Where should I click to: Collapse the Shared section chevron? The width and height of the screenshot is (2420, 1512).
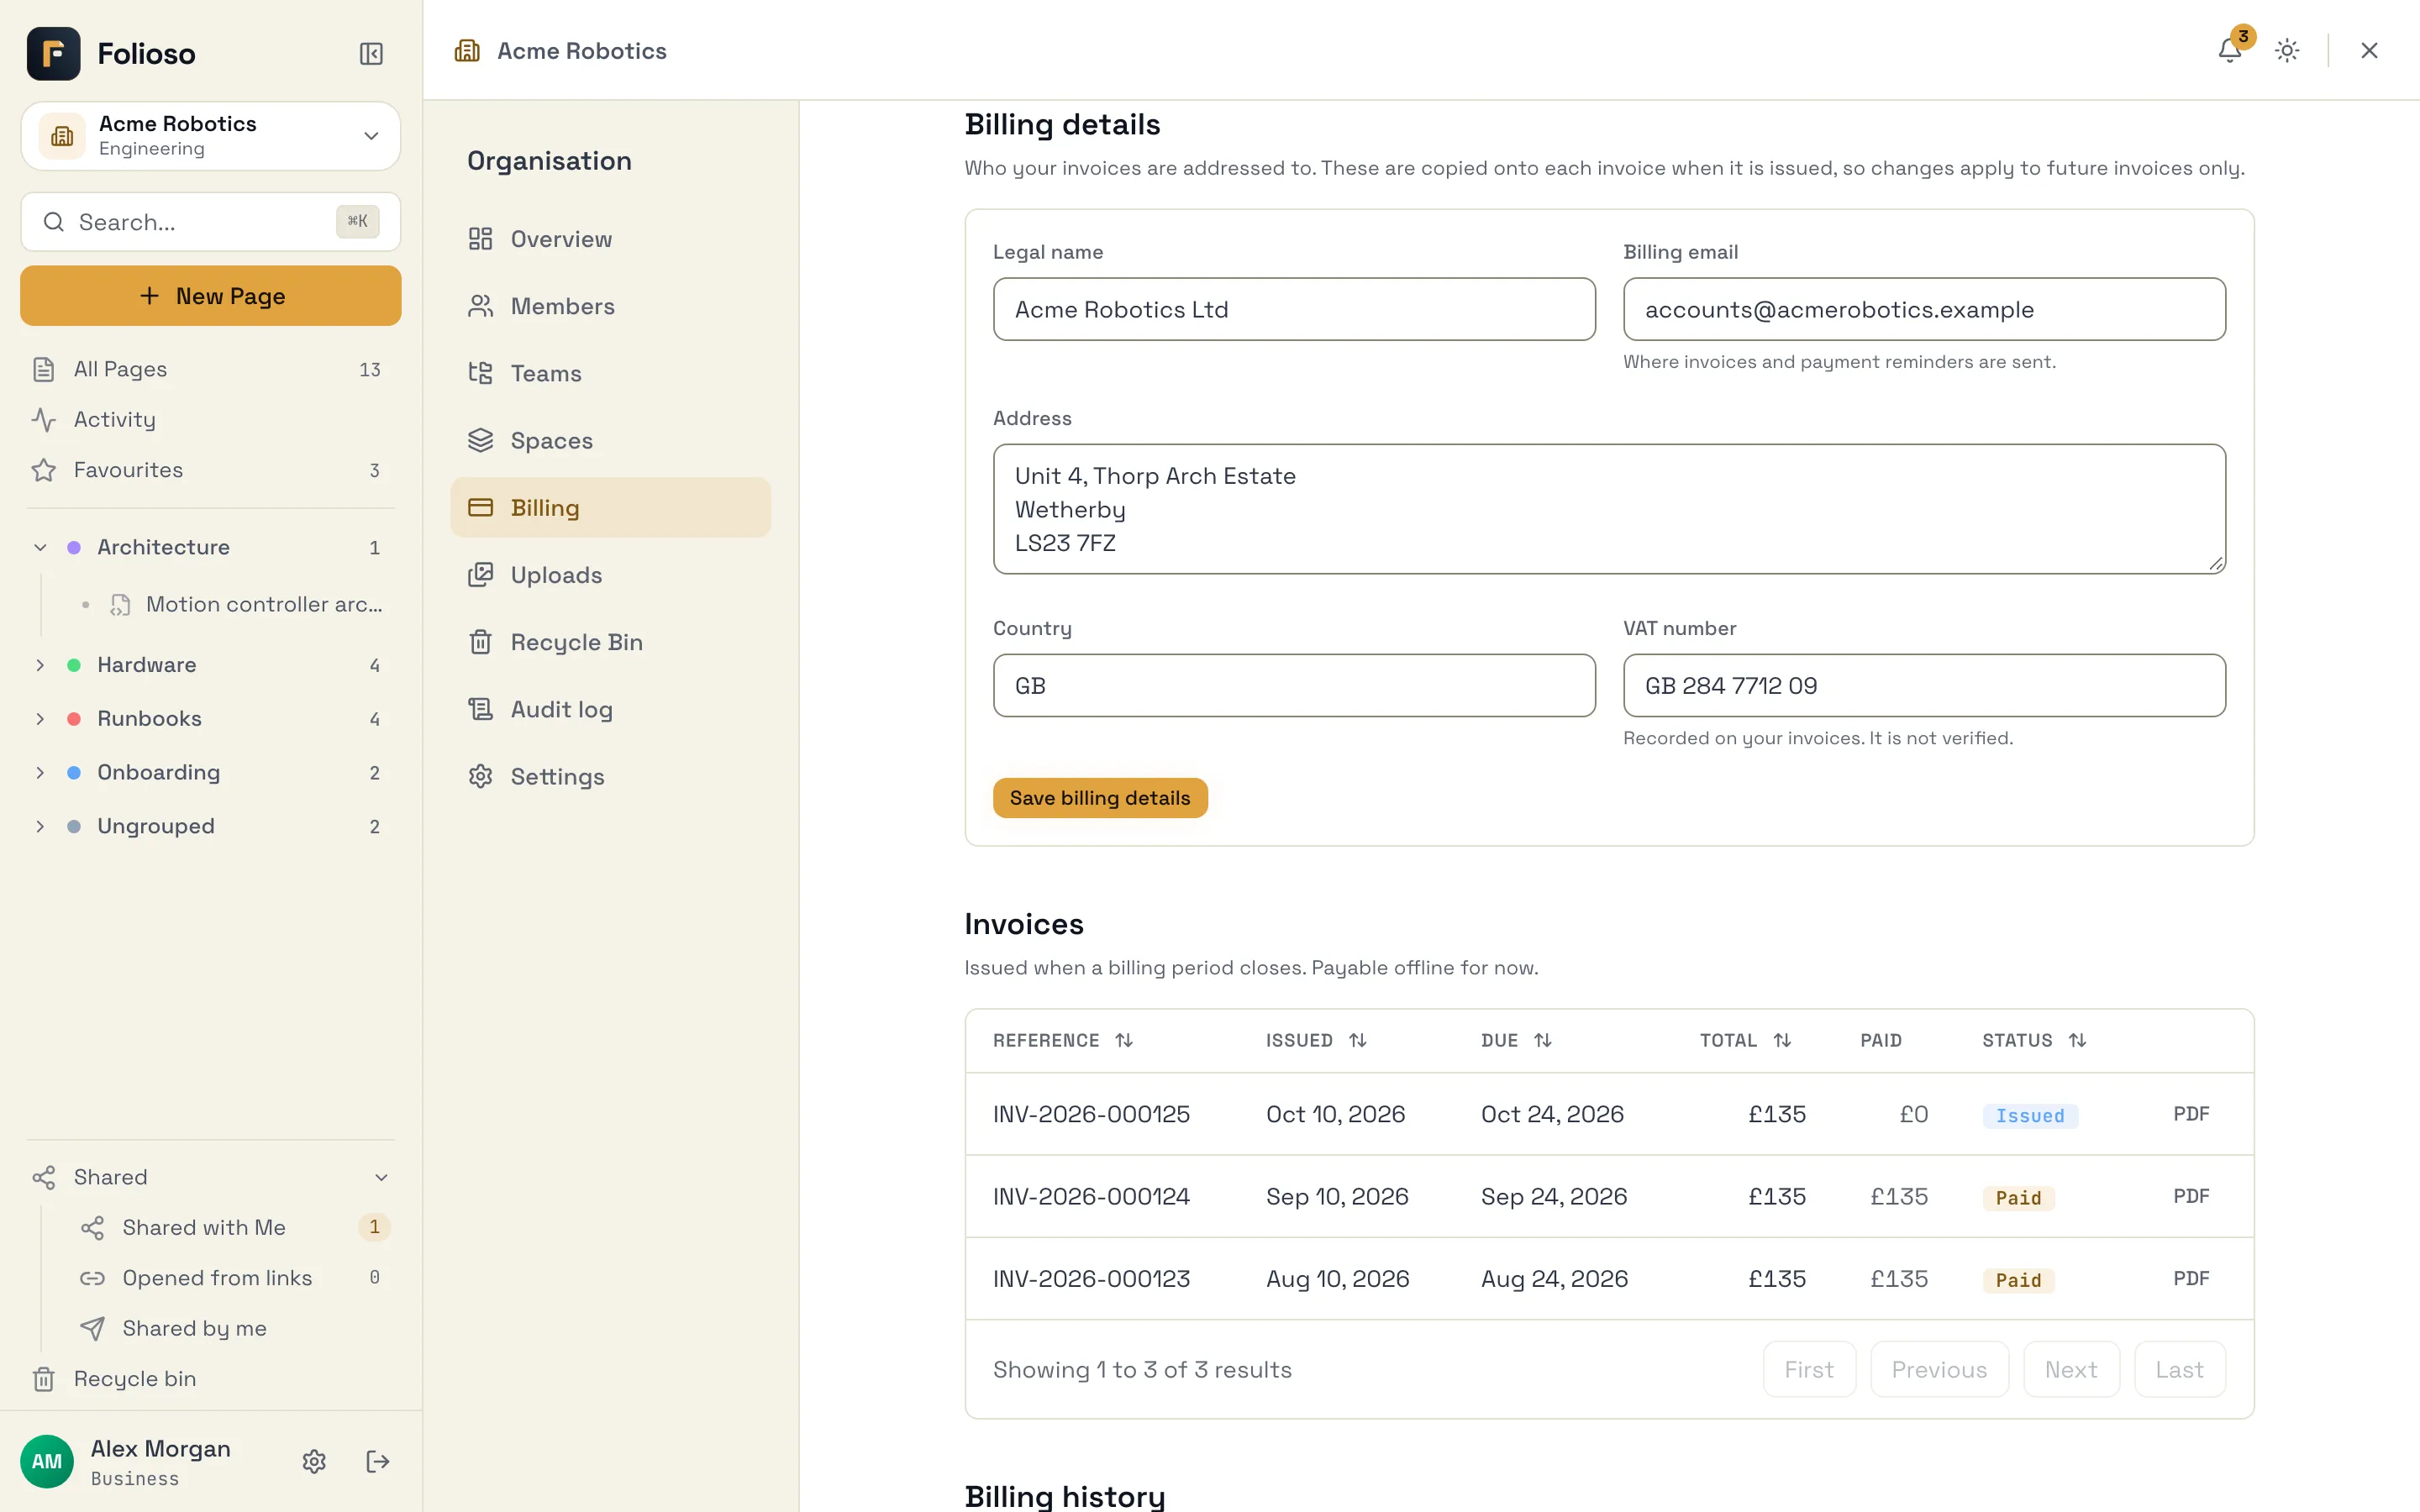(381, 1177)
